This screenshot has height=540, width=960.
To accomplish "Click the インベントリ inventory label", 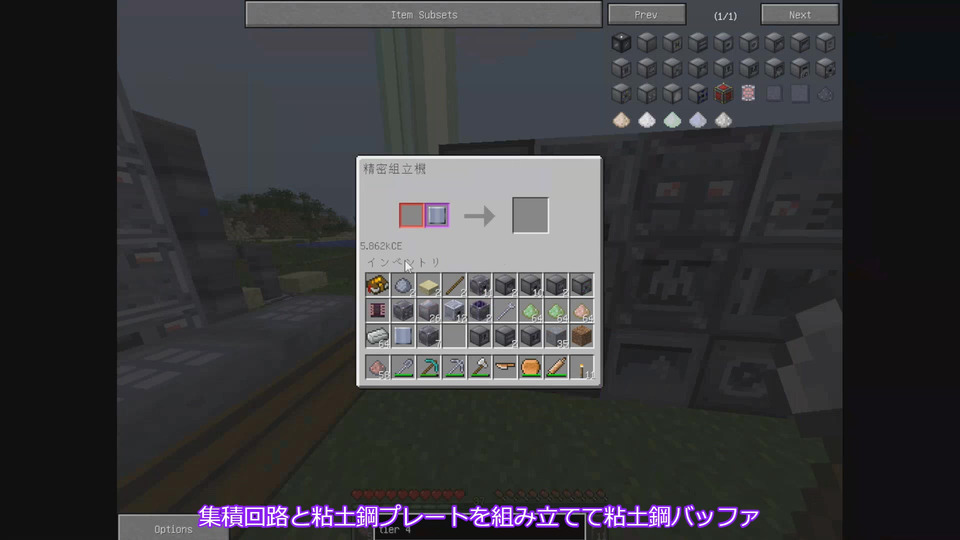I will (x=403, y=262).
